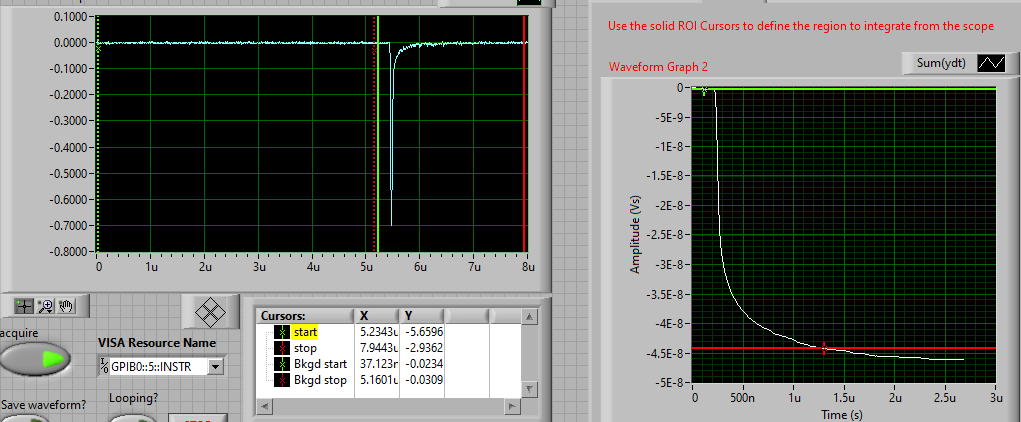This screenshot has width=1021, height=422.
Task: Click the Sum(ydt) plot name label
Action: coord(940,63)
